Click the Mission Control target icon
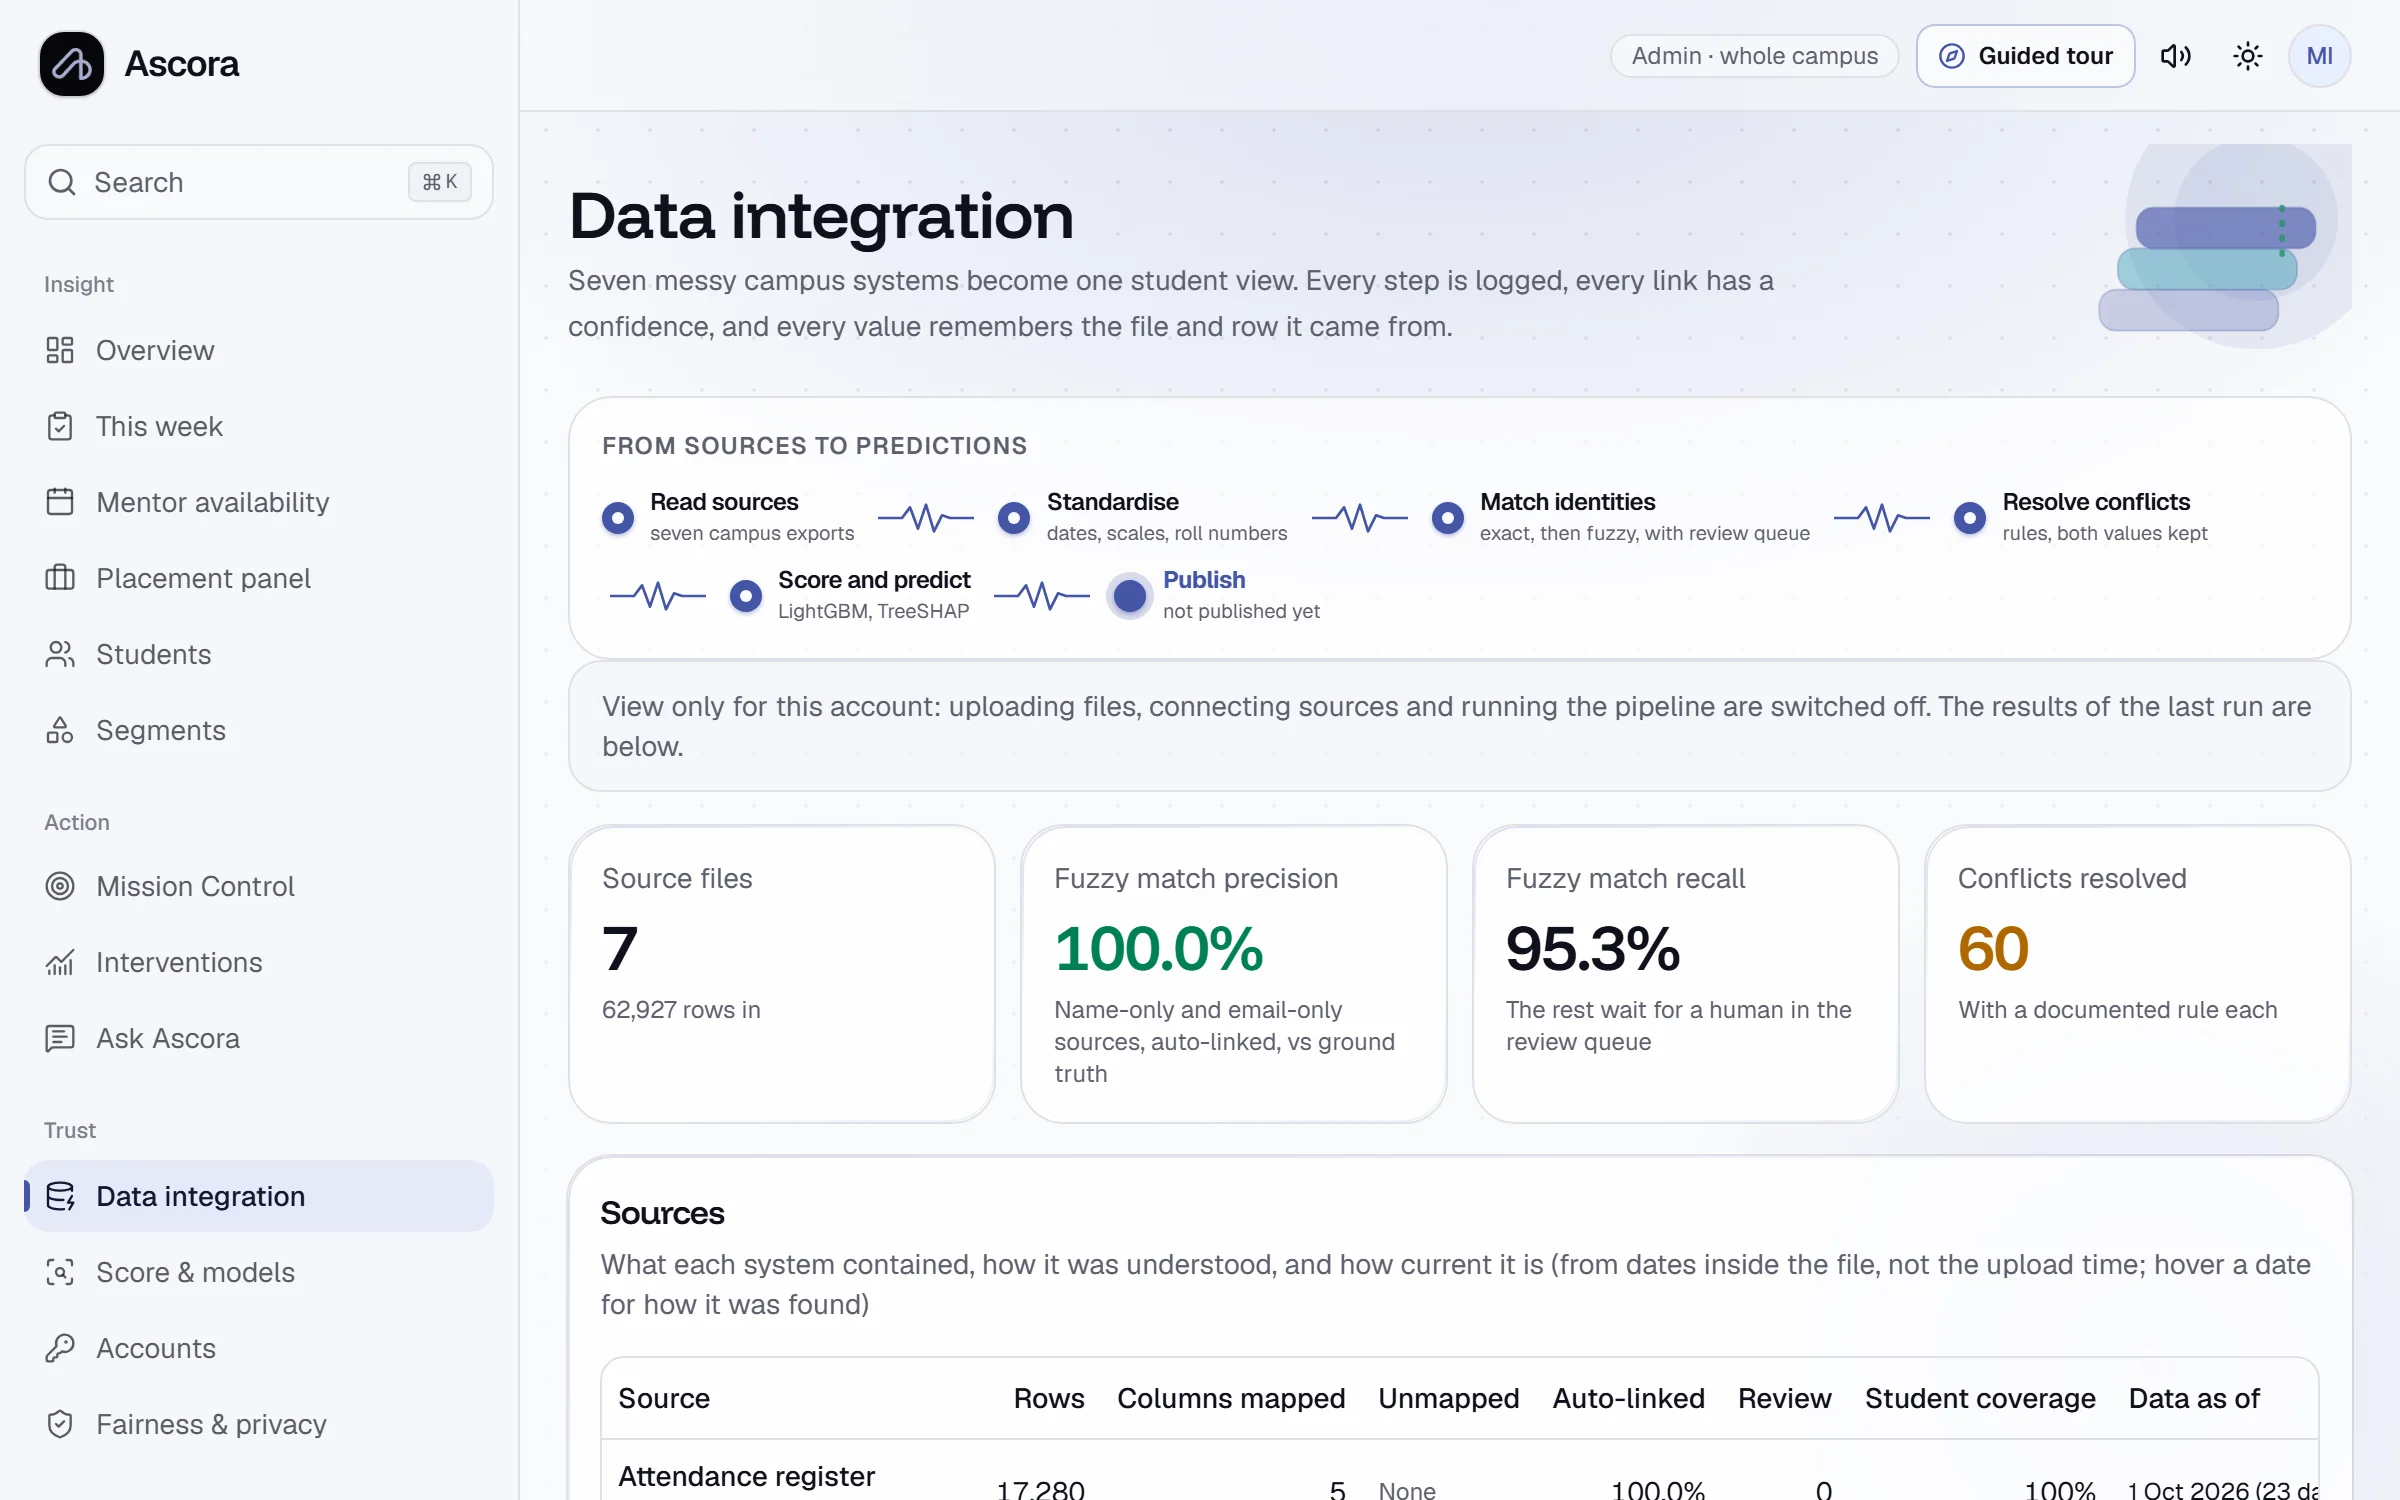The width and height of the screenshot is (2400, 1500). [60, 886]
